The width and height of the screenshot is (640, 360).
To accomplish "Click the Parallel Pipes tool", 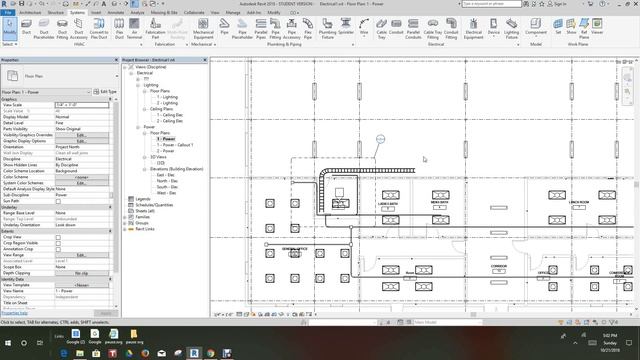I will [x=260, y=29].
